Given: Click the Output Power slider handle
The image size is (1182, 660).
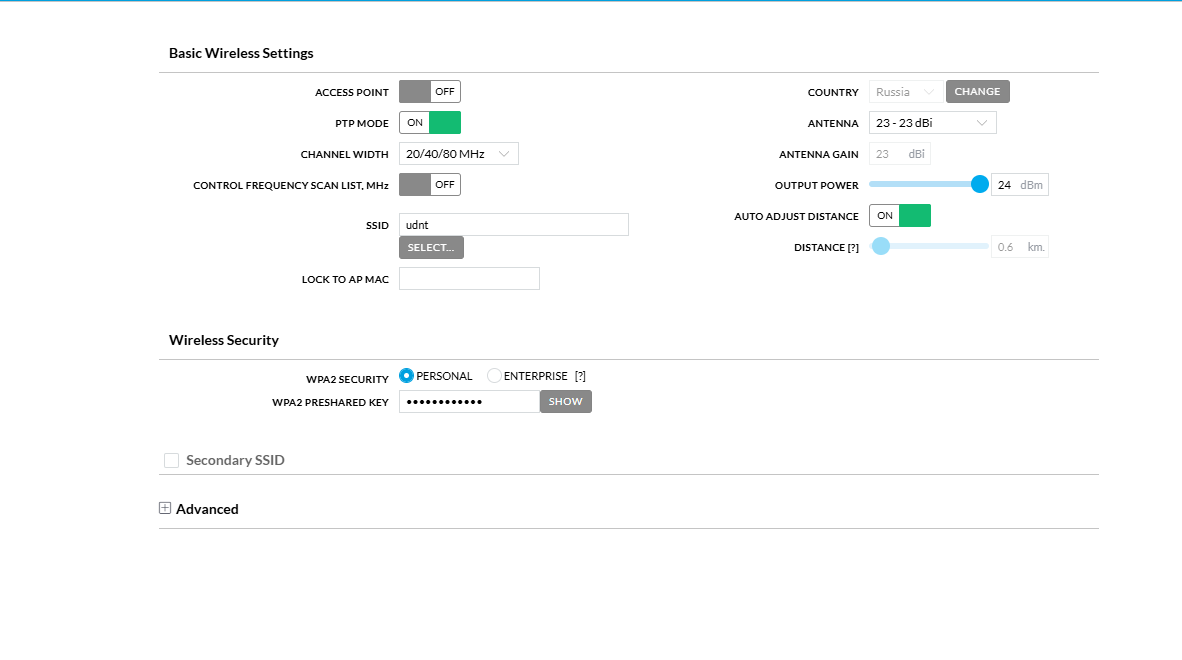Looking at the screenshot, I should (x=979, y=185).
